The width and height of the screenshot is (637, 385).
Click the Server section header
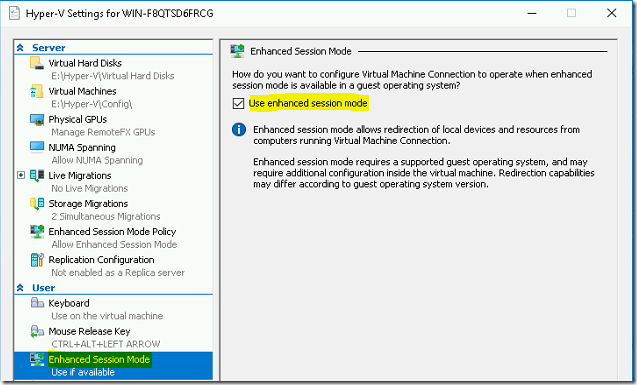pyautogui.click(x=48, y=48)
